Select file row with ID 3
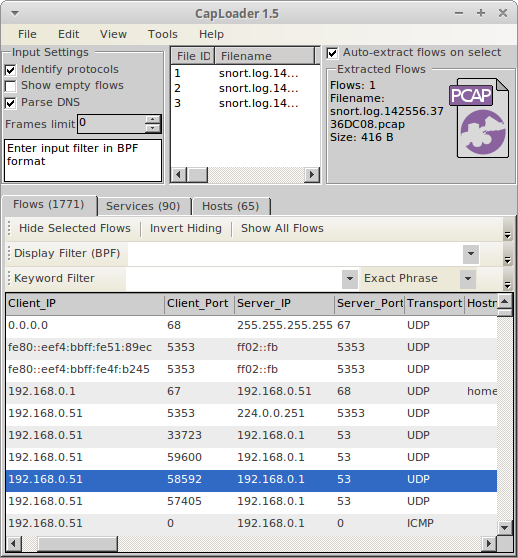Image resolution: width=518 pixels, height=558 pixels. tap(245, 104)
